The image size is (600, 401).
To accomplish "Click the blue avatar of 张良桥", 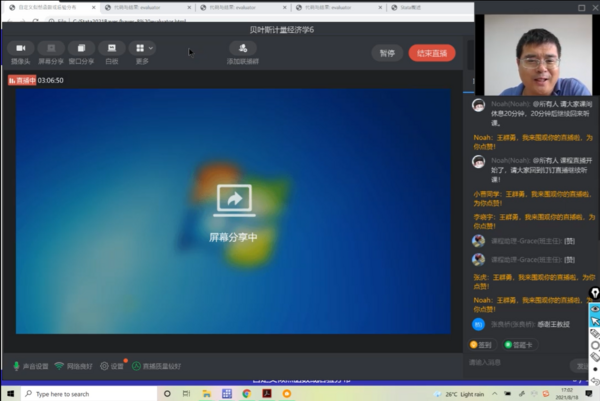I will pos(478,324).
